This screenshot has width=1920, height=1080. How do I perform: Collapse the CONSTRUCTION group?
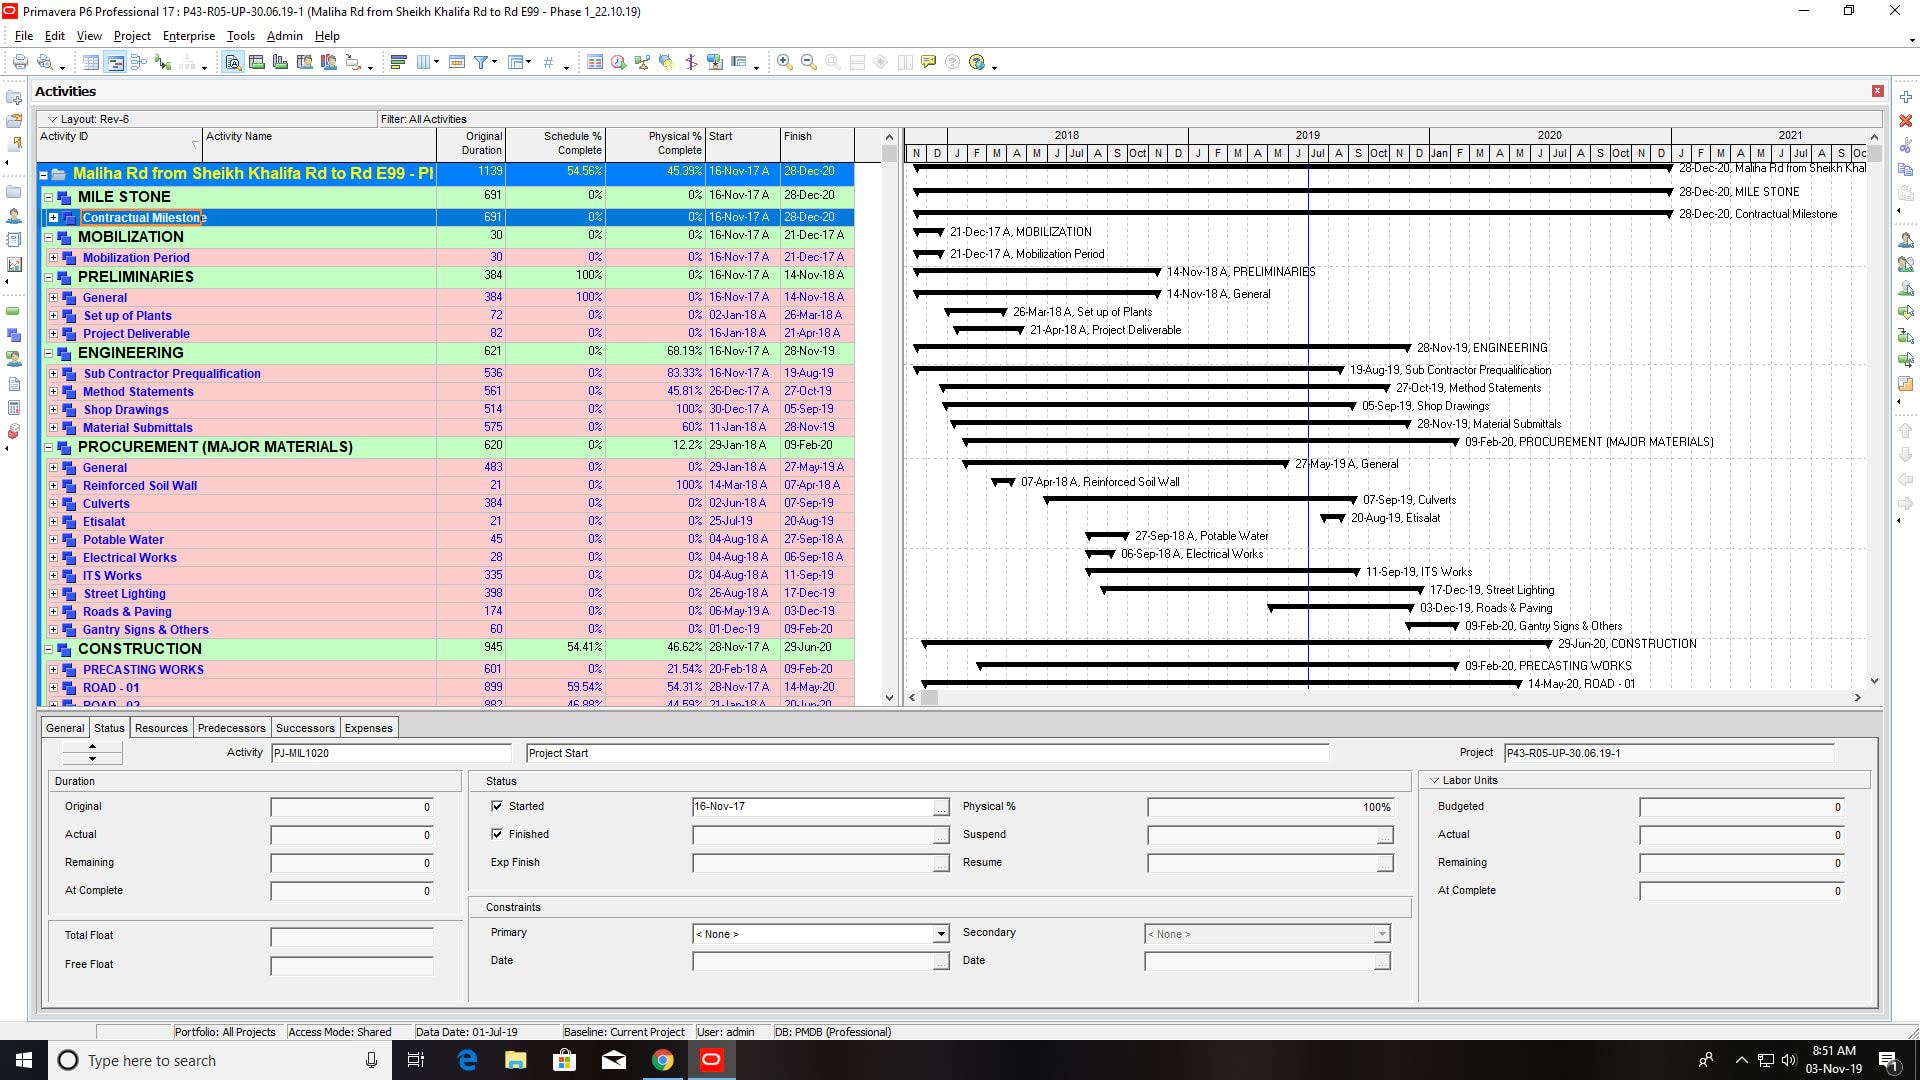(48, 649)
